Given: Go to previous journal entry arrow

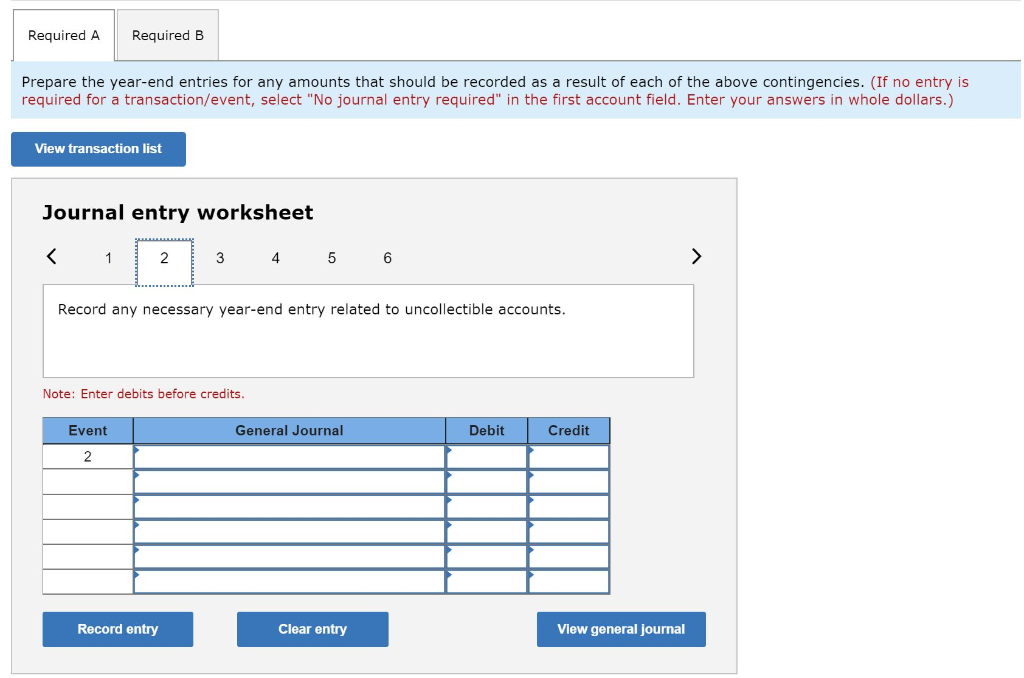Looking at the screenshot, I should click(52, 256).
